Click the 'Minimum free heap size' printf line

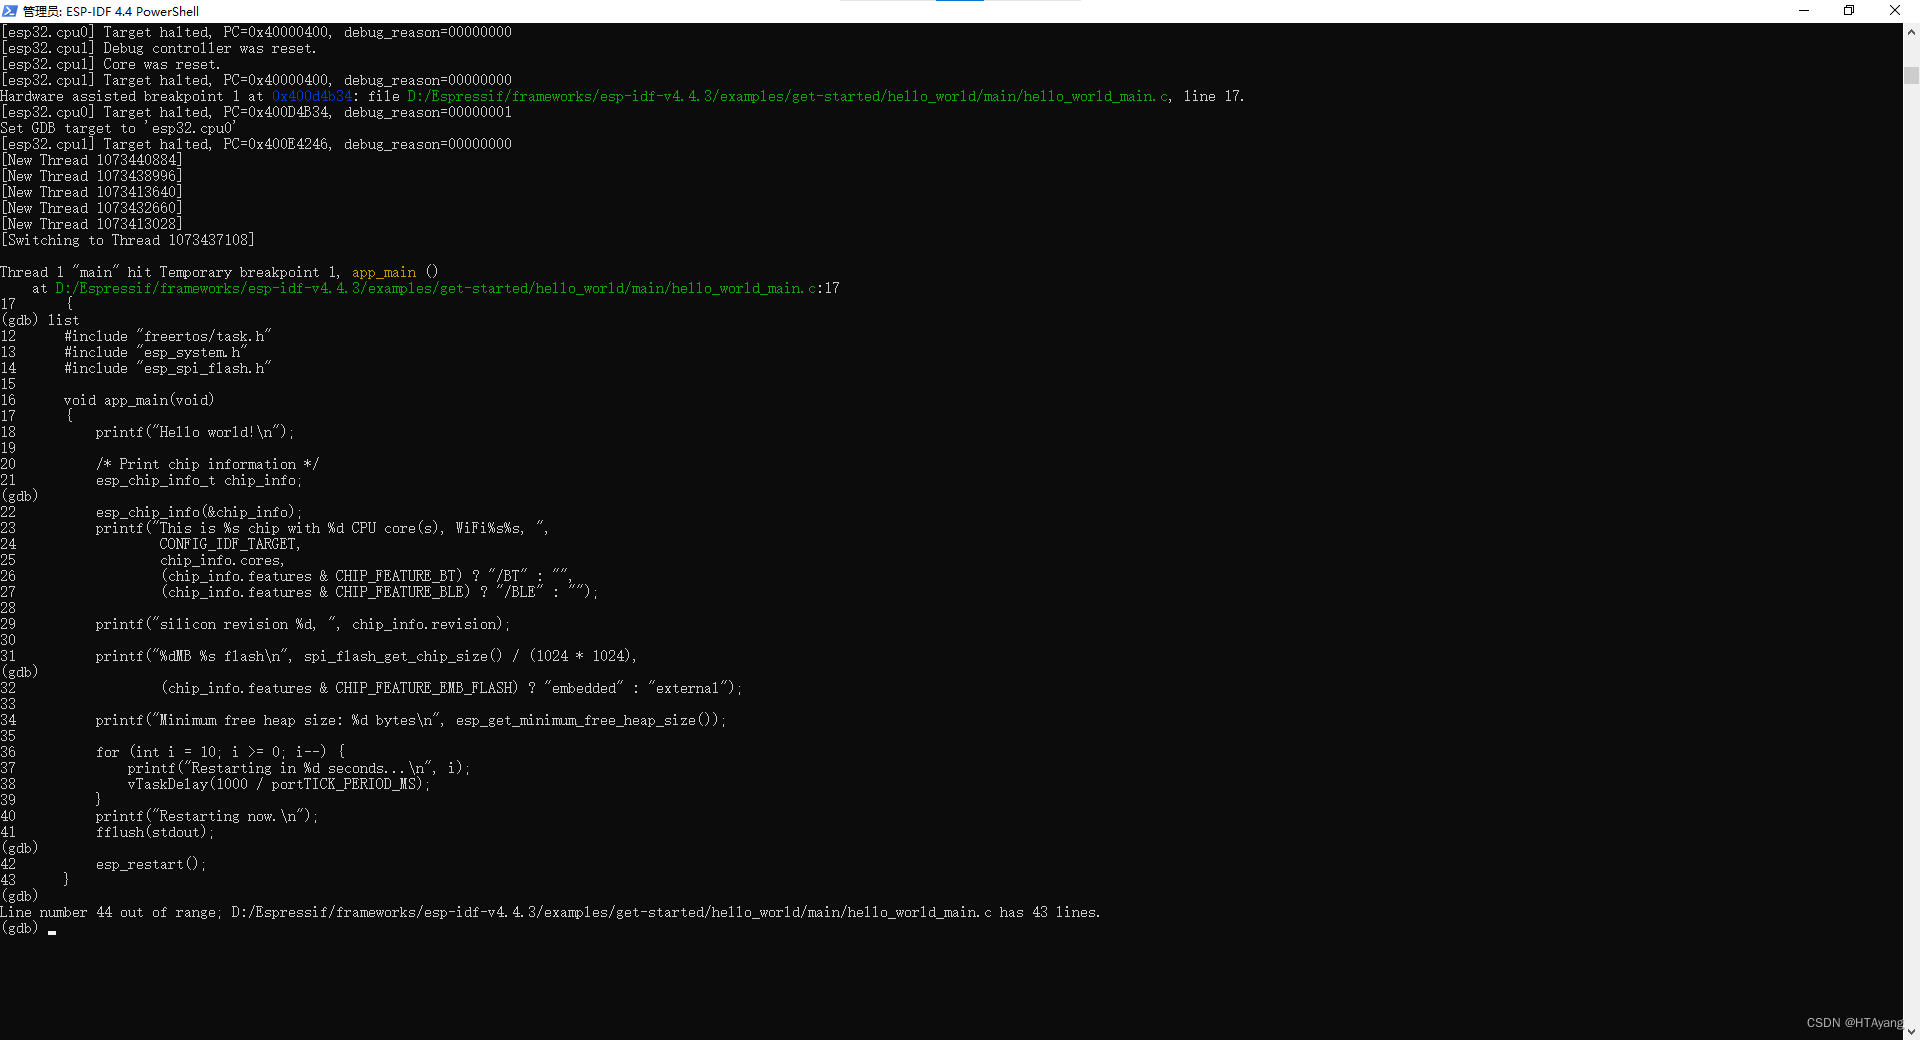point(411,720)
